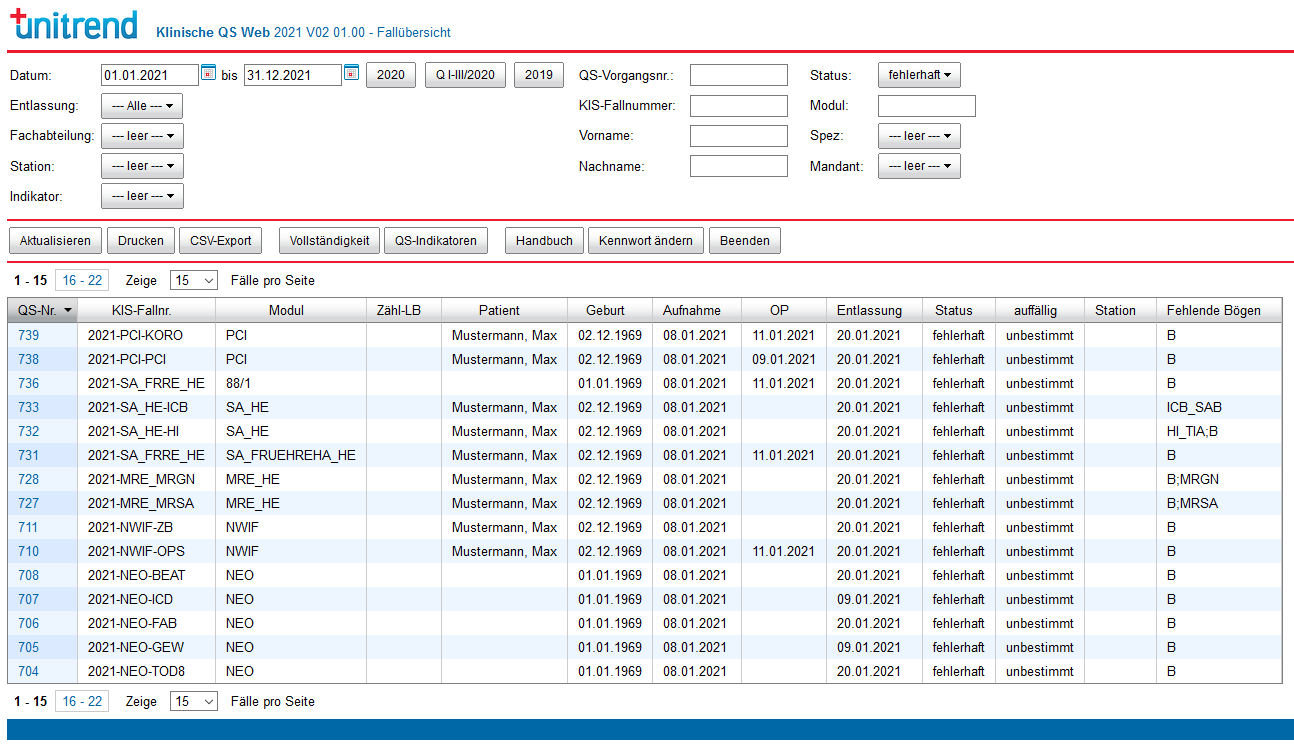
Task: Click the Beenden button
Action: coord(745,241)
